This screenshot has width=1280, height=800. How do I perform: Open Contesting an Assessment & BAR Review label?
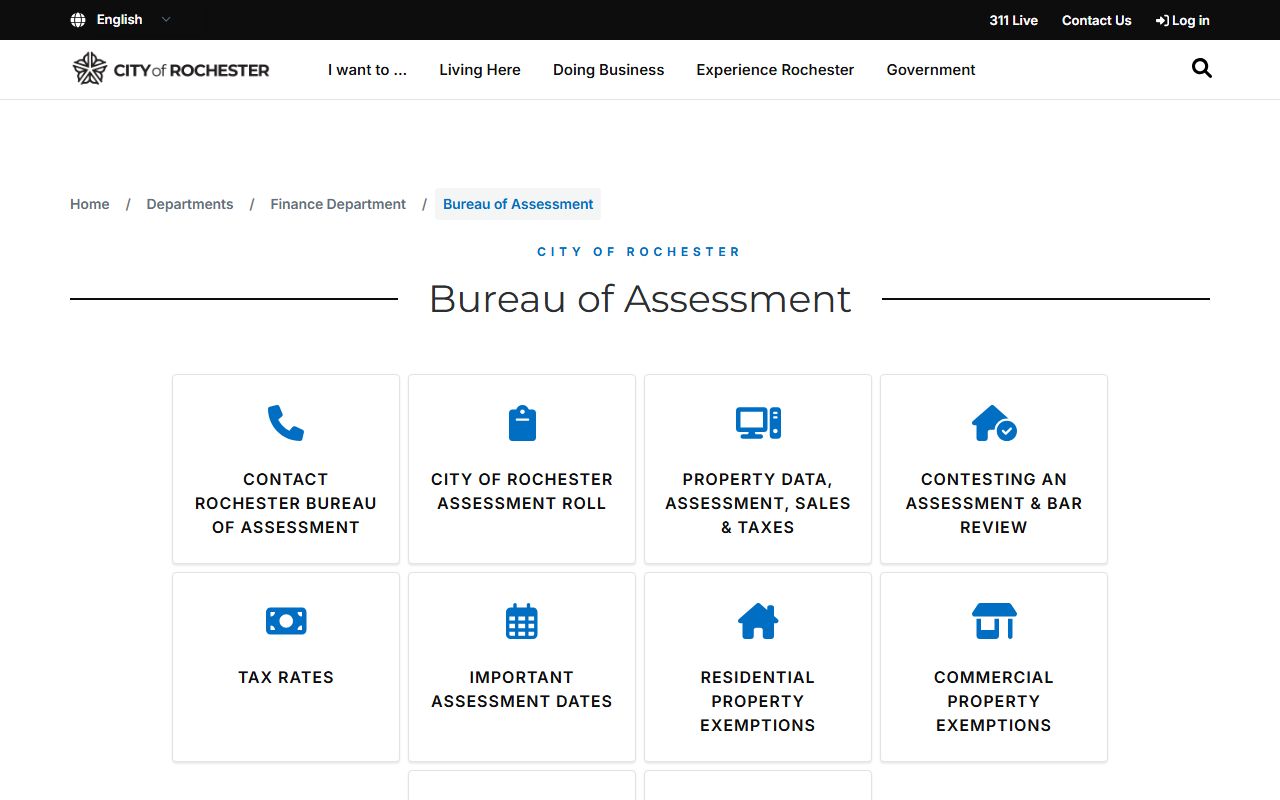click(x=994, y=503)
